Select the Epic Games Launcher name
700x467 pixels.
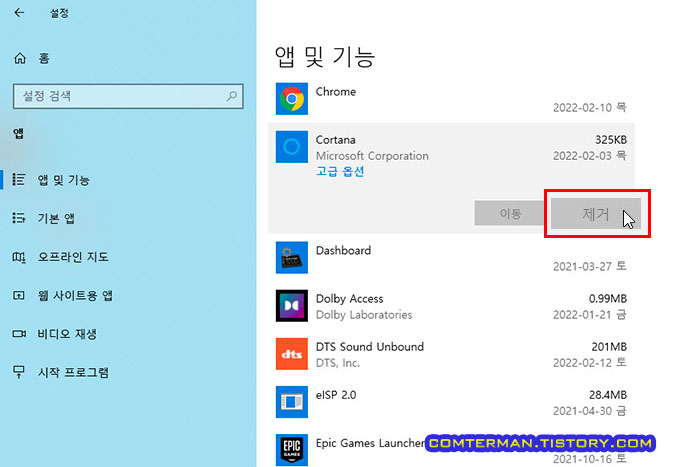pos(370,443)
